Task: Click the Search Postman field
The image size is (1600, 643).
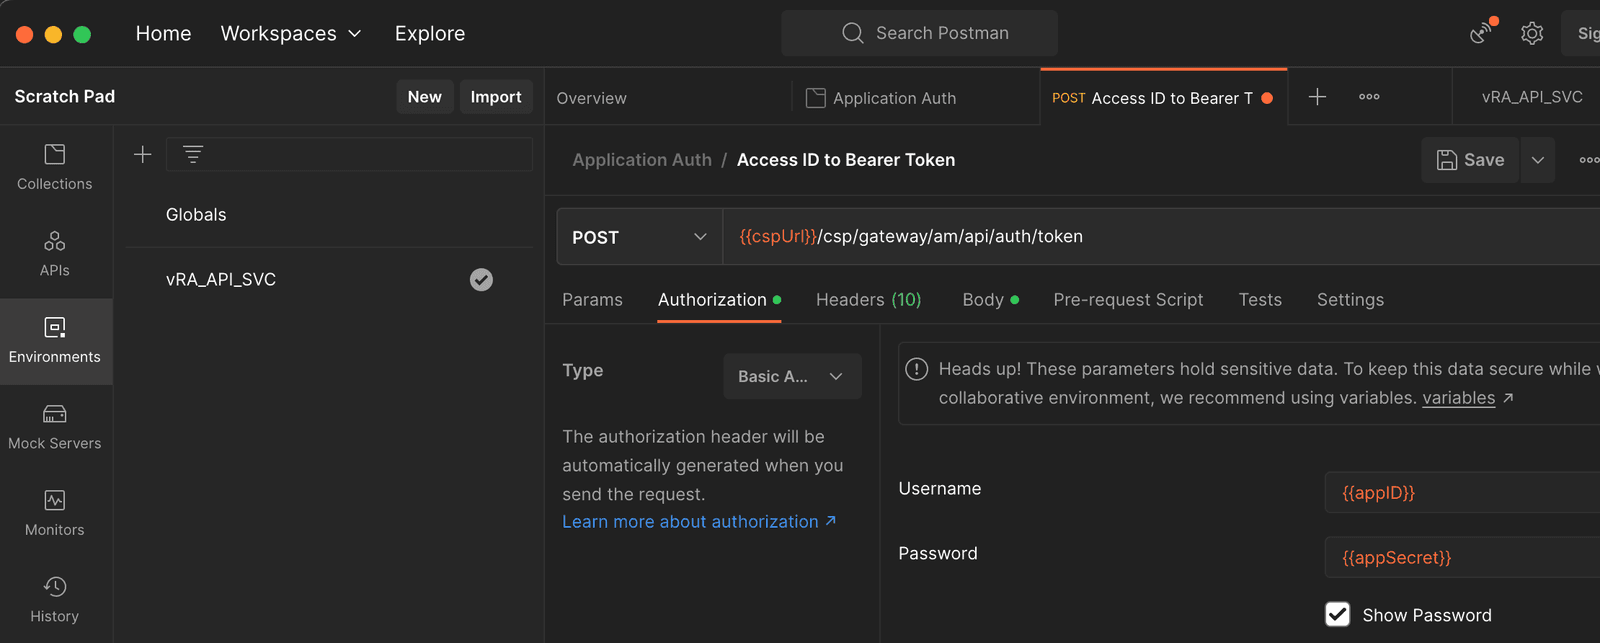Action: click(x=919, y=33)
